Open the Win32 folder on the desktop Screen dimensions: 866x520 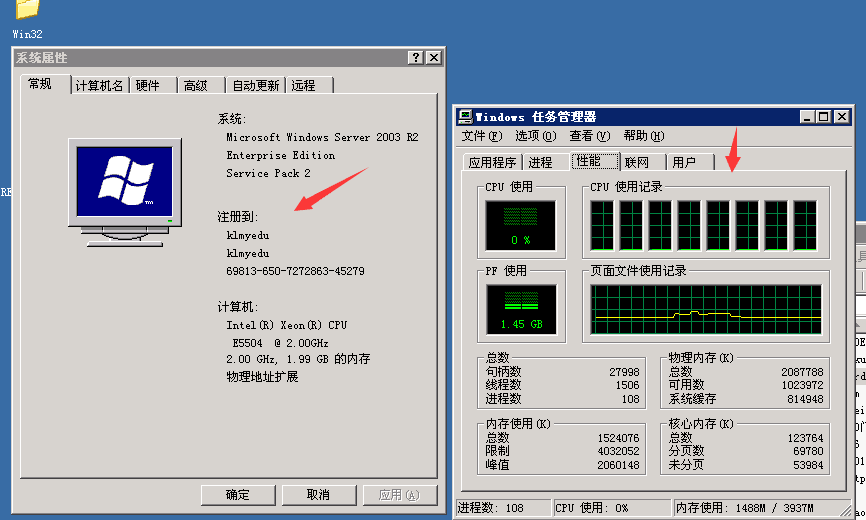coord(27,12)
